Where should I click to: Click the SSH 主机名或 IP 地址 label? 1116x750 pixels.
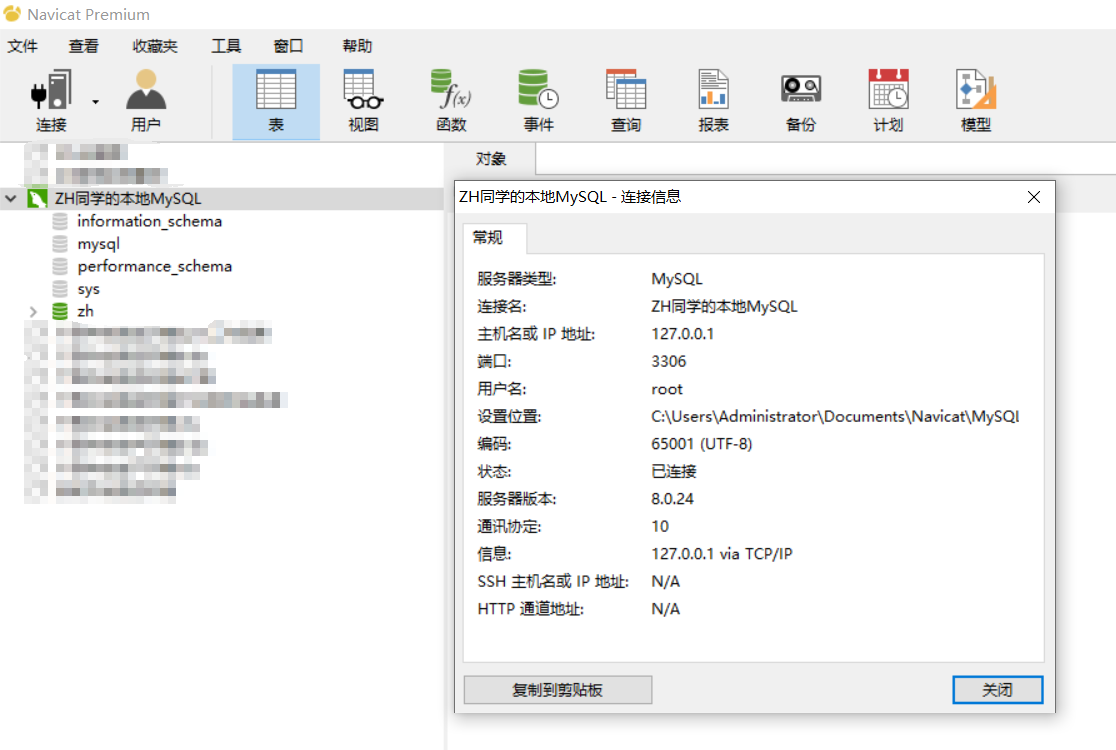pyautogui.click(x=553, y=581)
